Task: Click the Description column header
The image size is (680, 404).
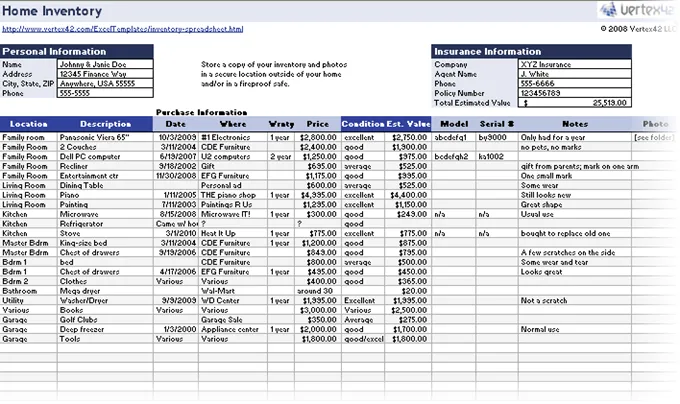Action: 105,124
